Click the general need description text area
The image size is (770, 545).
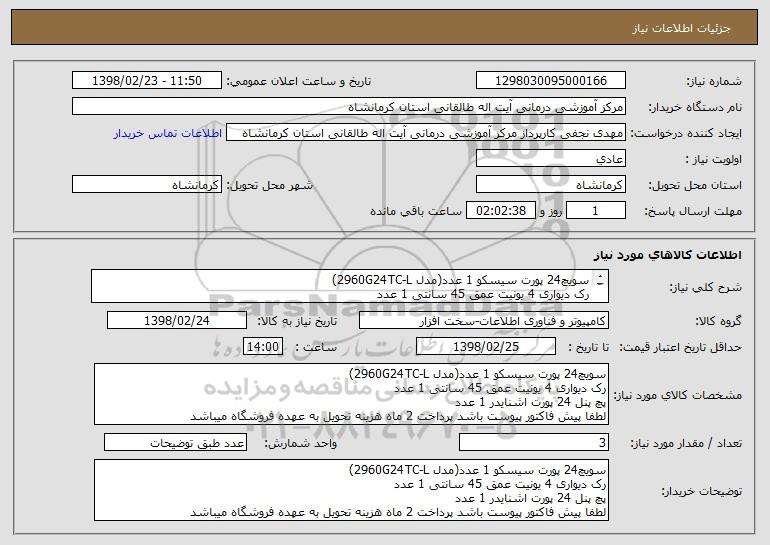350,286
